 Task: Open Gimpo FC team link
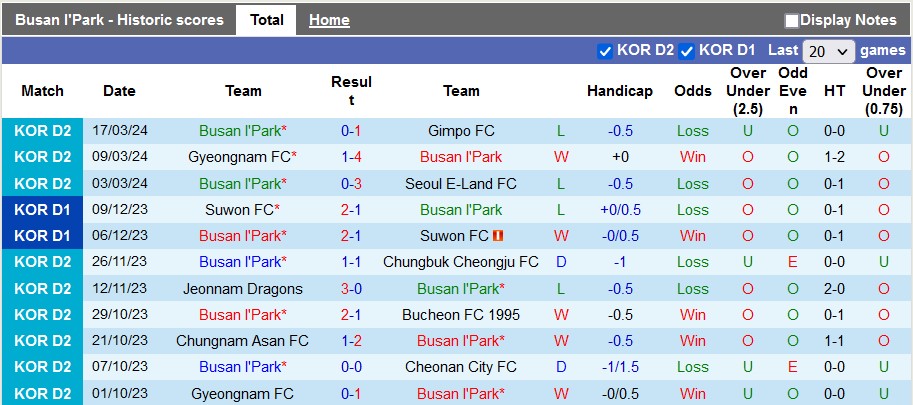point(461,131)
